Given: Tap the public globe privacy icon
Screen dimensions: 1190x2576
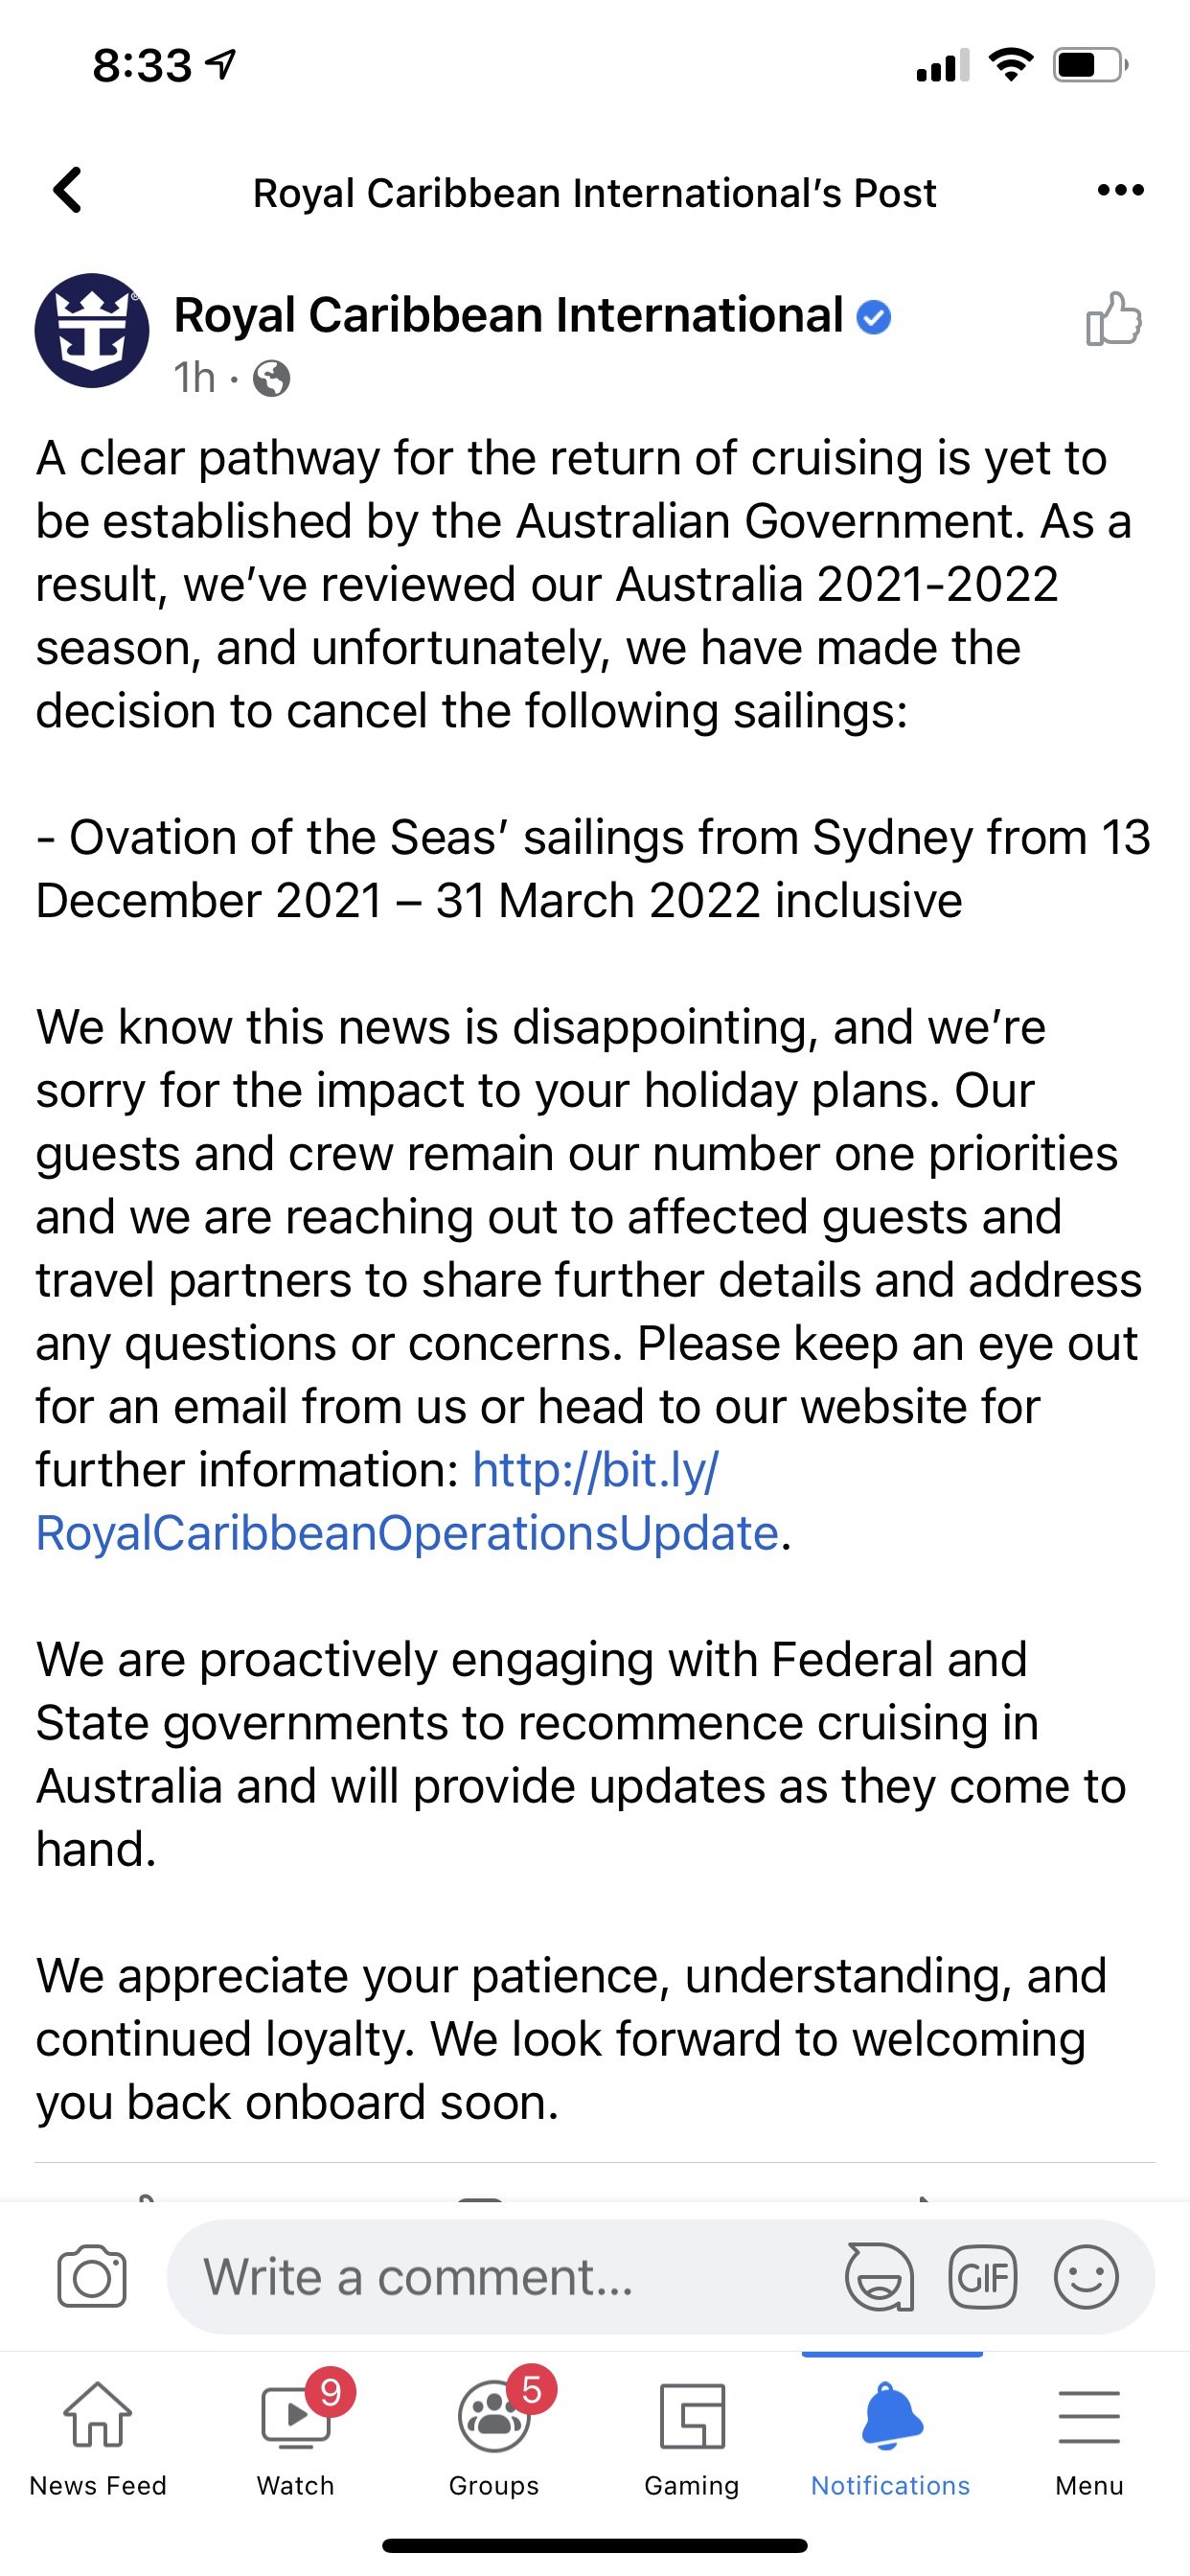Looking at the screenshot, I should click(271, 379).
